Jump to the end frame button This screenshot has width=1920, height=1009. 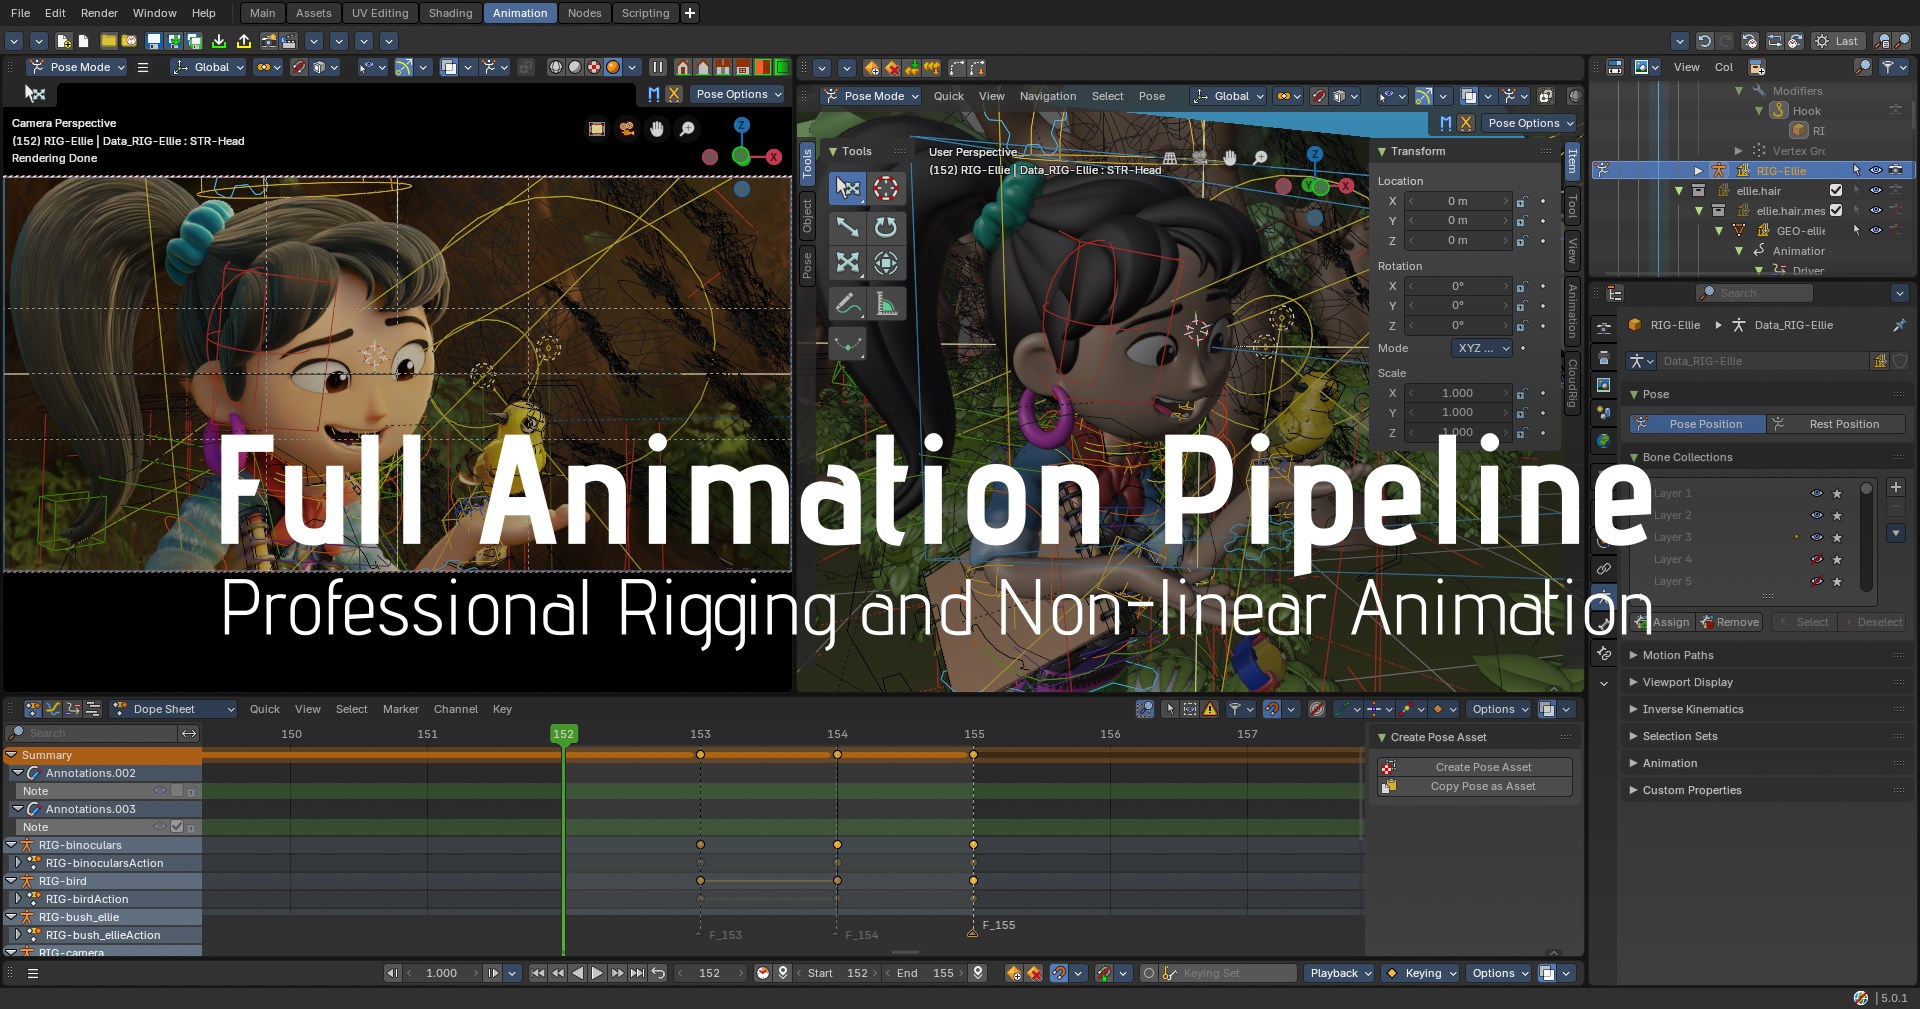(x=637, y=973)
